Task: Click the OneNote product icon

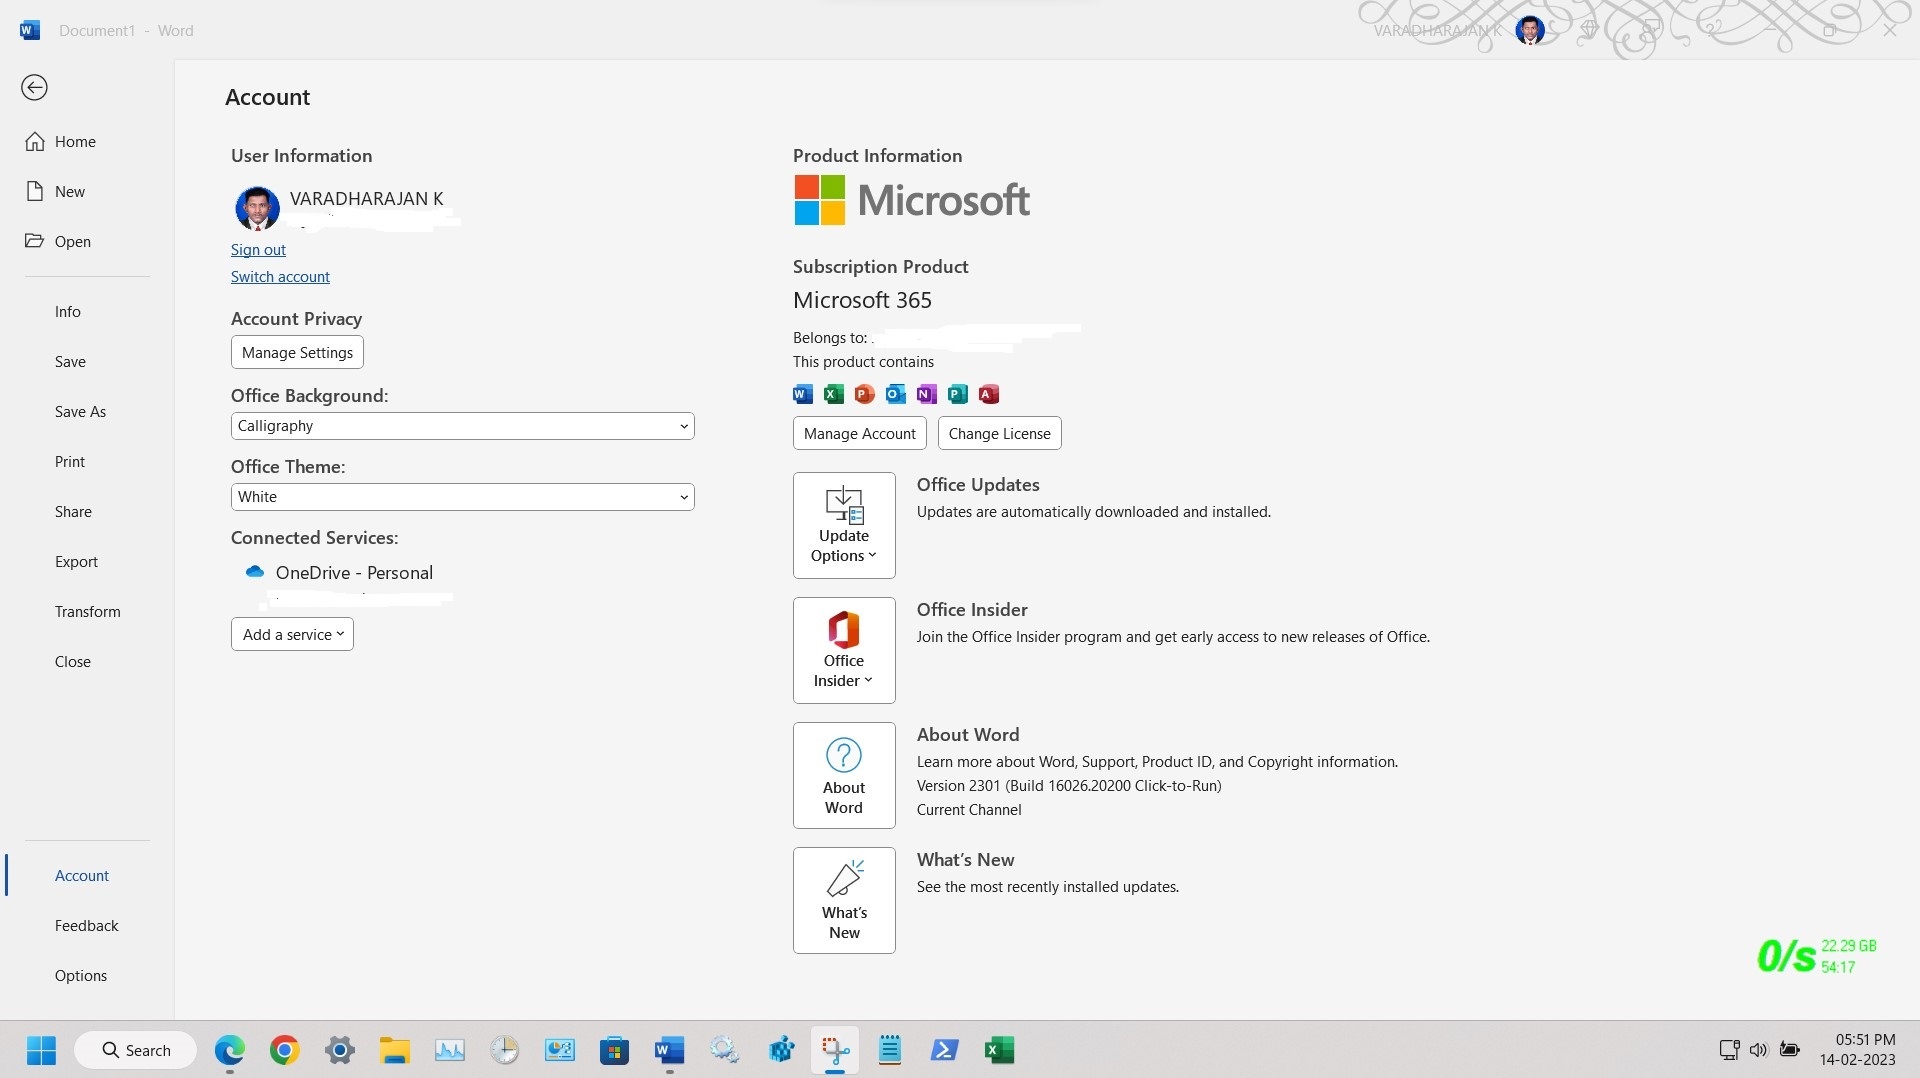Action: pyautogui.click(x=927, y=394)
